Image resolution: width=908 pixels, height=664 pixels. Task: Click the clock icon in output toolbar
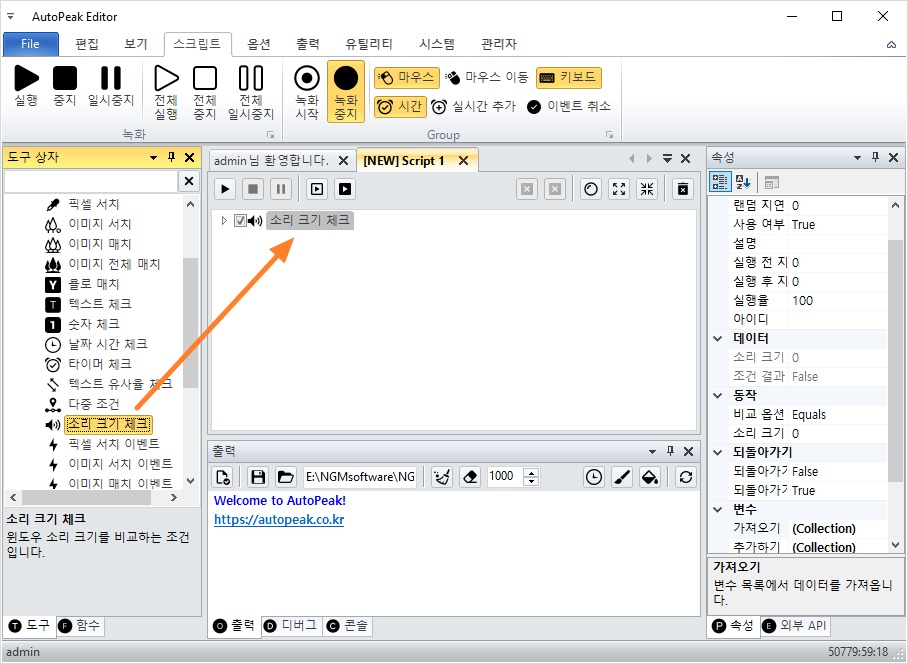point(594,477)
